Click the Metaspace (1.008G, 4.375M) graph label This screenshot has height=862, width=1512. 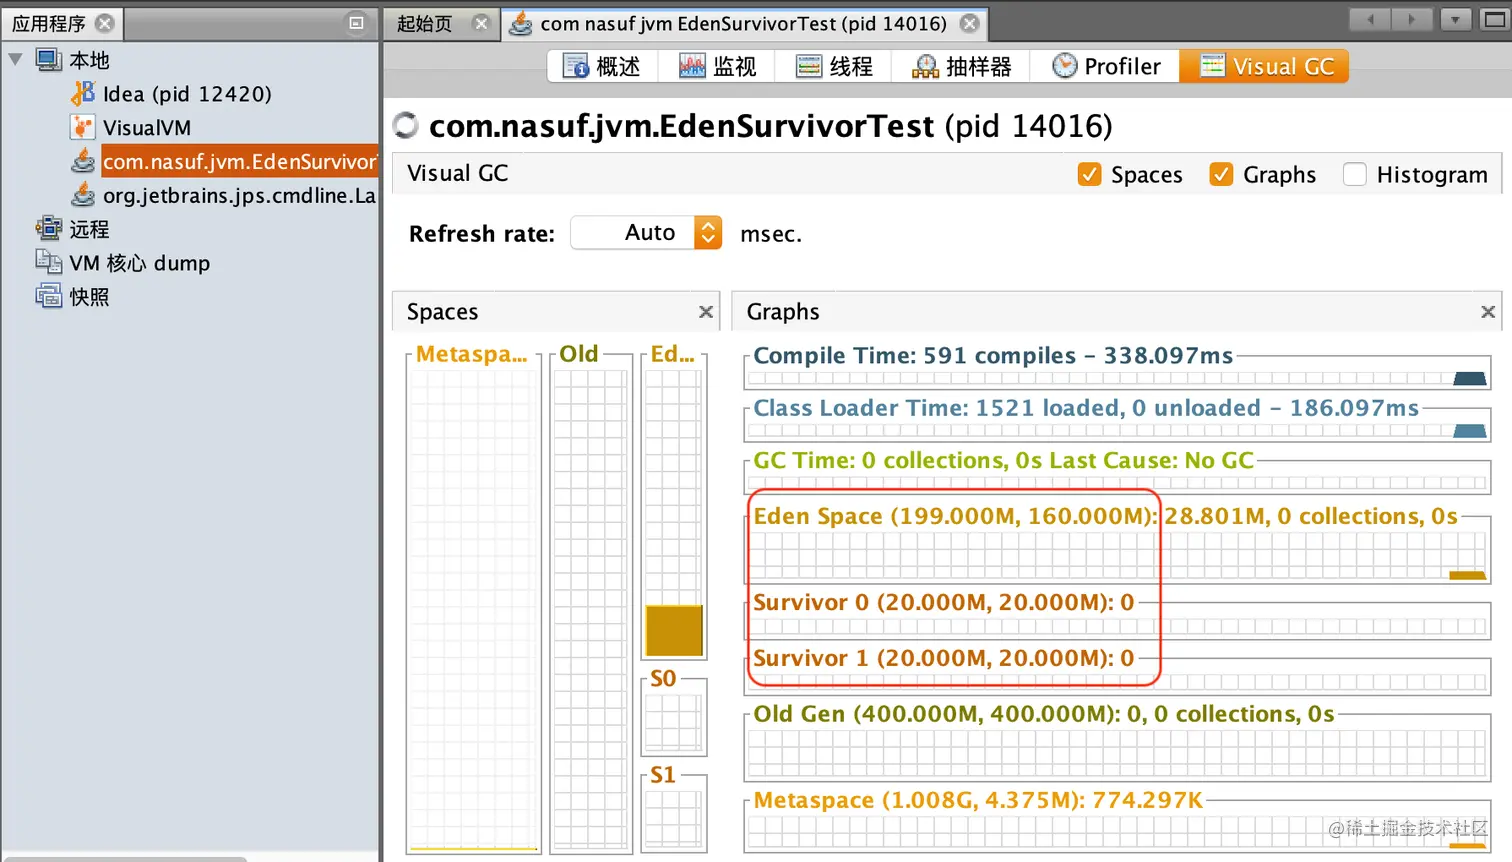click(978, 800)
